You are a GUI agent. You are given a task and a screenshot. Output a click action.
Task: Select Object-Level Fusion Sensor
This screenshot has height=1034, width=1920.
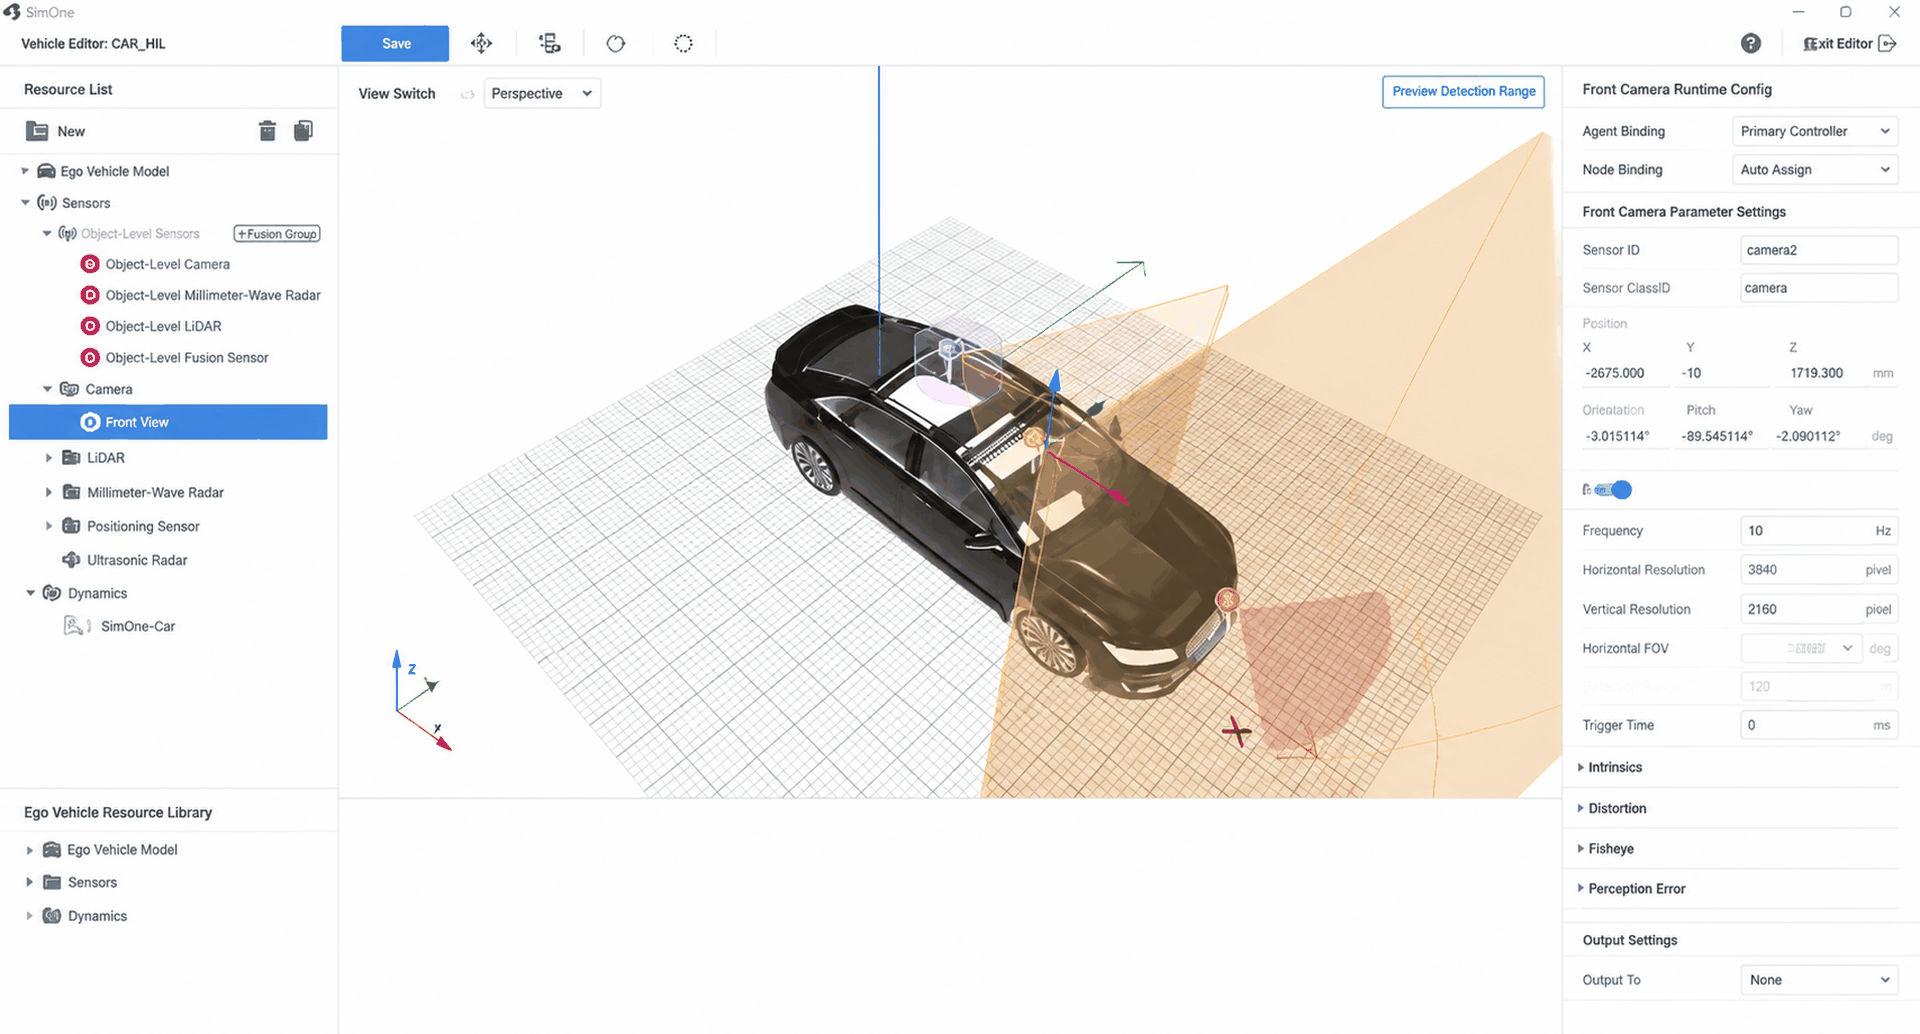pos(187,357)
